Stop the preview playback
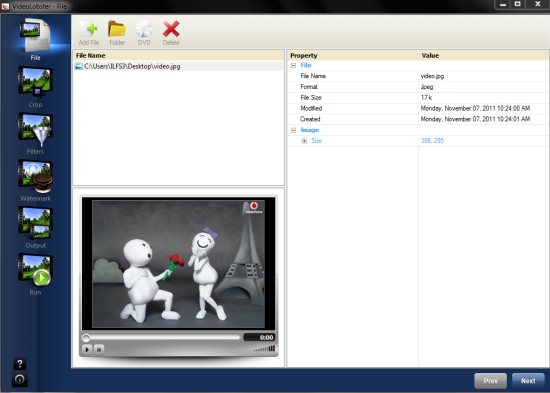Viewport: 550px width, 393px height. (x=99, y=349)
